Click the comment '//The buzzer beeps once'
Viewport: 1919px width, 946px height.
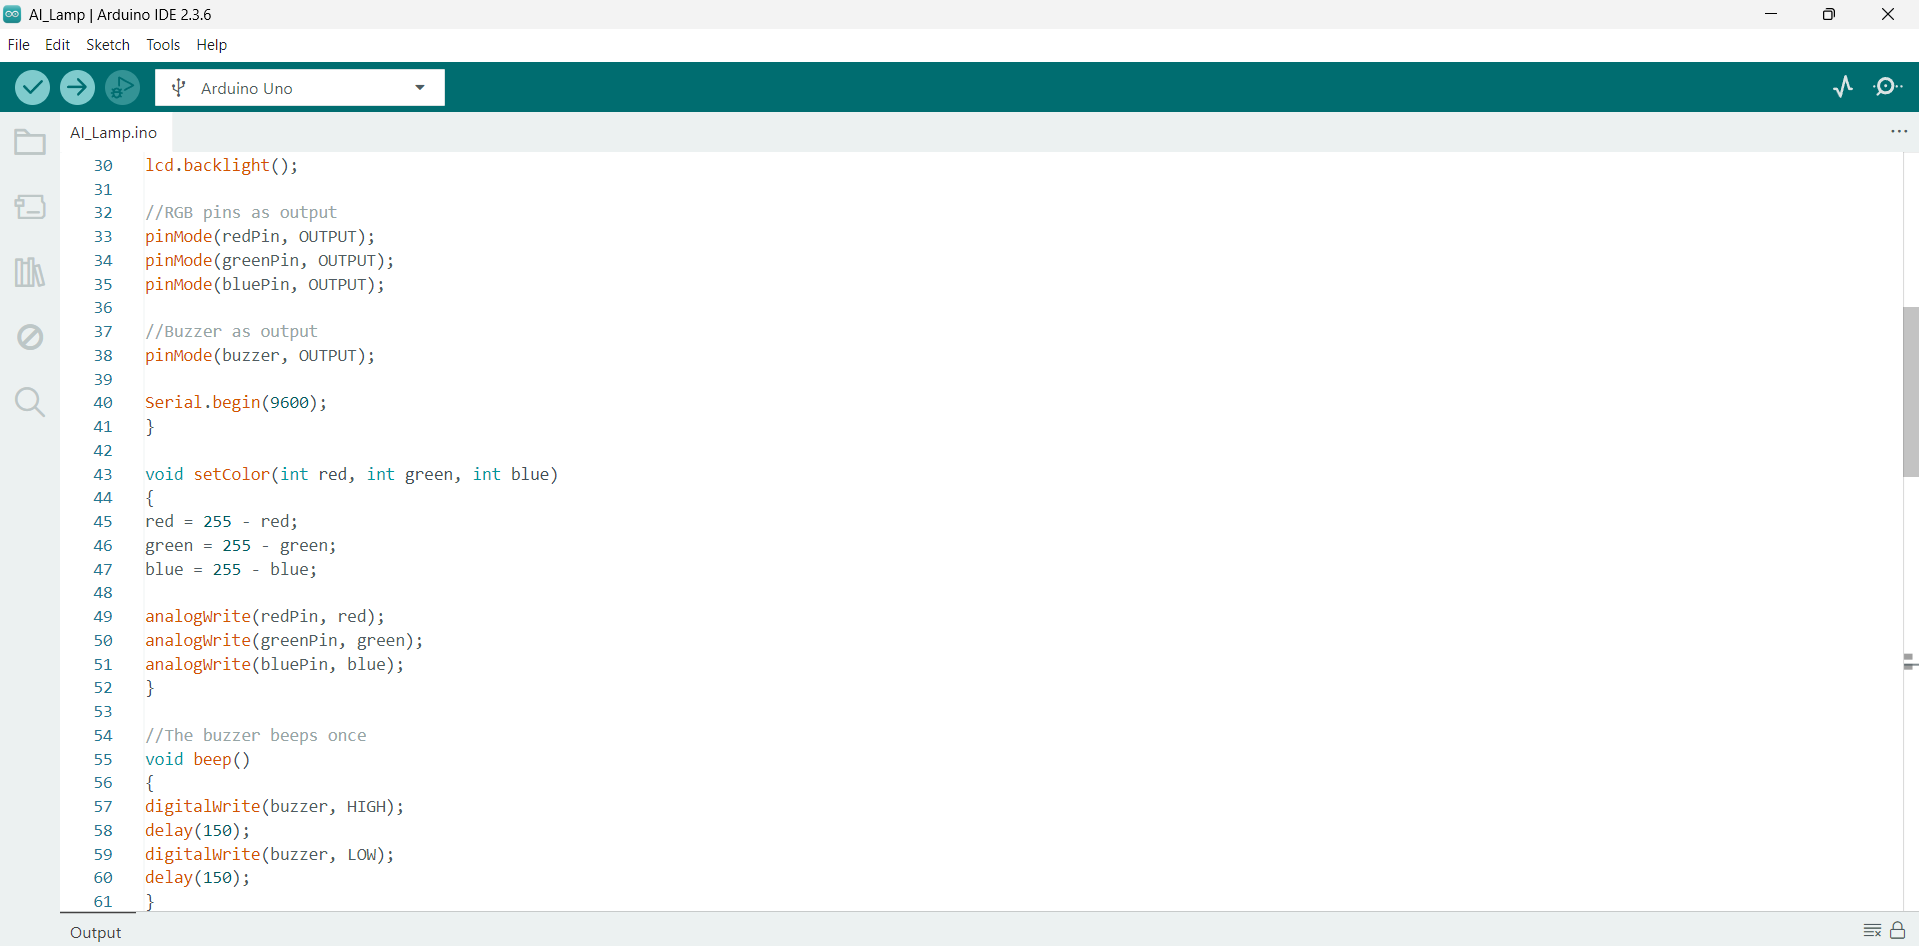pos(256,735)
